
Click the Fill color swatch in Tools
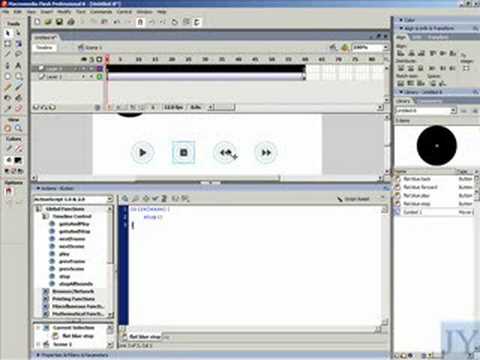[x=18, y=160]
